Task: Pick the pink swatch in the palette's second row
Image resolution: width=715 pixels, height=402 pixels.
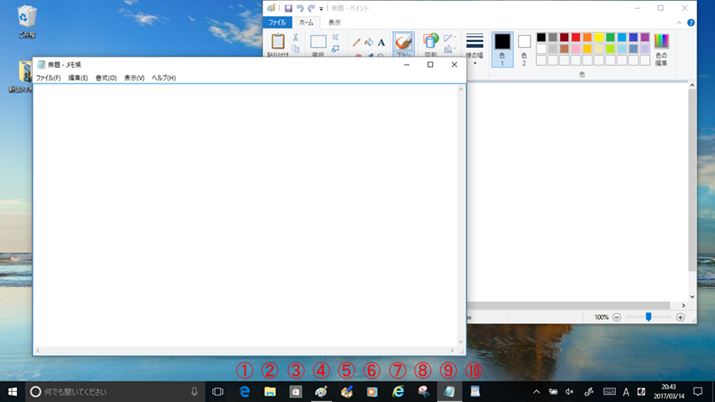Action: (576, 49)
